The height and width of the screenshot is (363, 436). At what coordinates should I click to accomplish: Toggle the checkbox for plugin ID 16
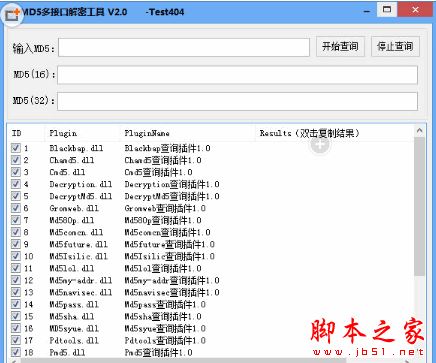click(16, 328)
